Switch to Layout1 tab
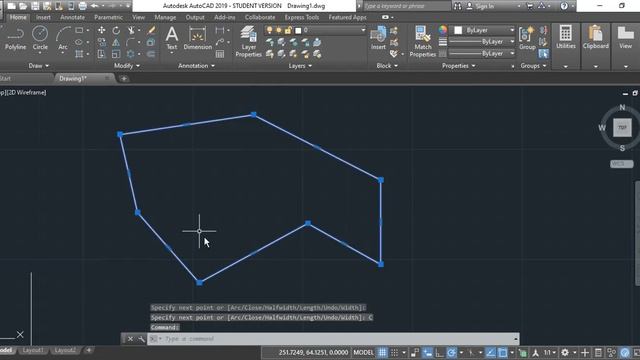 click(x=33, y=350)
